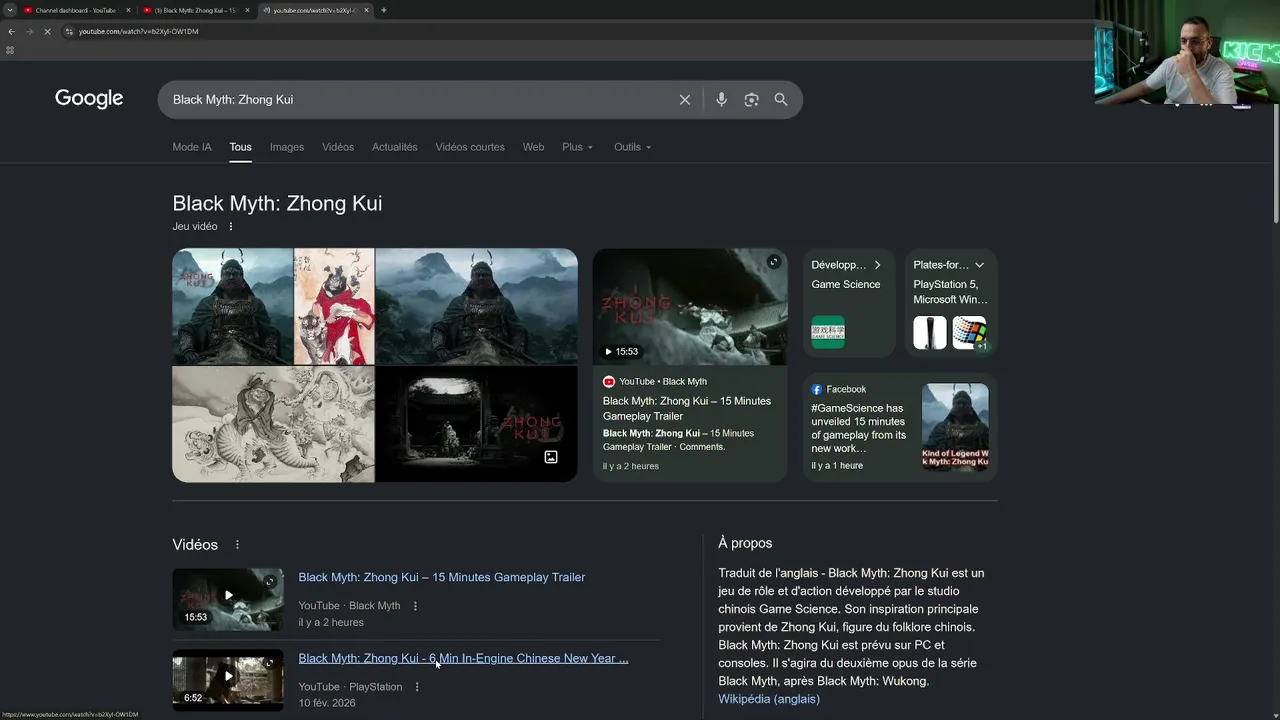Switch to the Vidéos courtes tab
1280x720 pixels.
coord(470,147)
